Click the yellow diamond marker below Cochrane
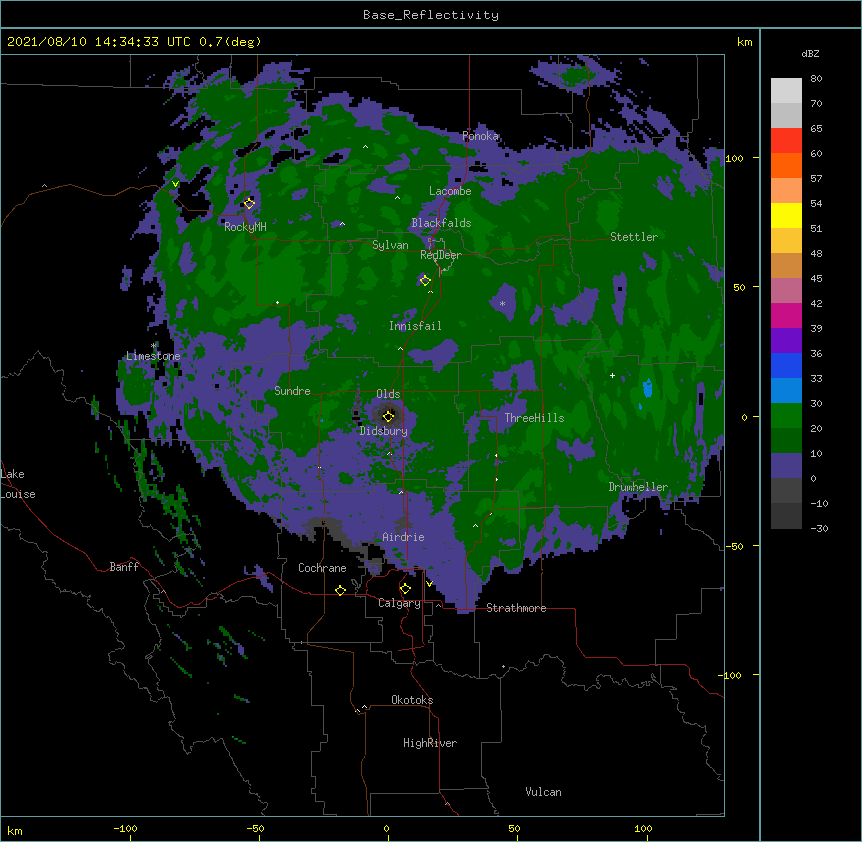Viewport: 862px width, 842px height. coord(340,590)
